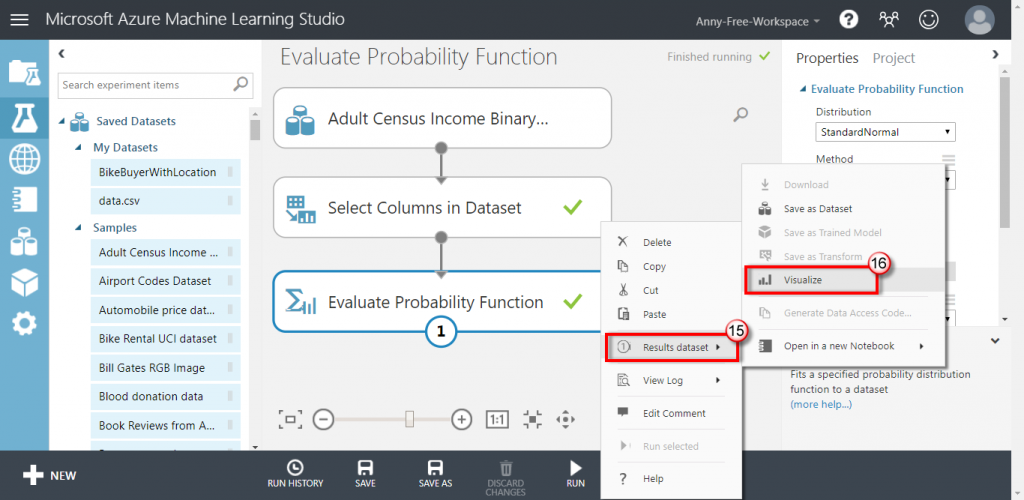The image size is (1024, 500).
Task: Open the View Log submenu
Action: point(671,380)
